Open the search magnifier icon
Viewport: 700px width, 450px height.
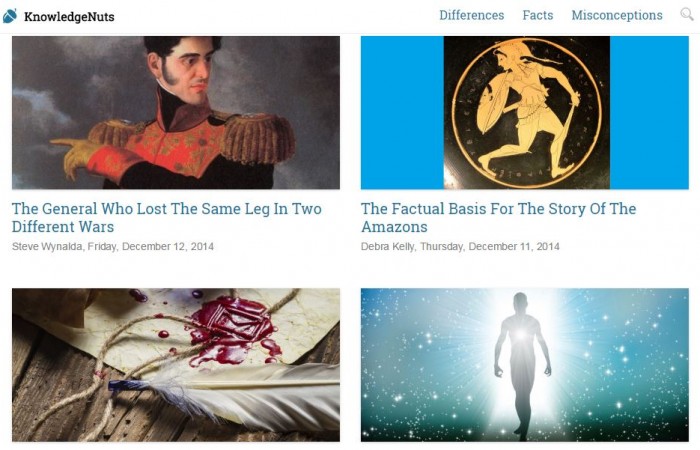pos(687,14)
